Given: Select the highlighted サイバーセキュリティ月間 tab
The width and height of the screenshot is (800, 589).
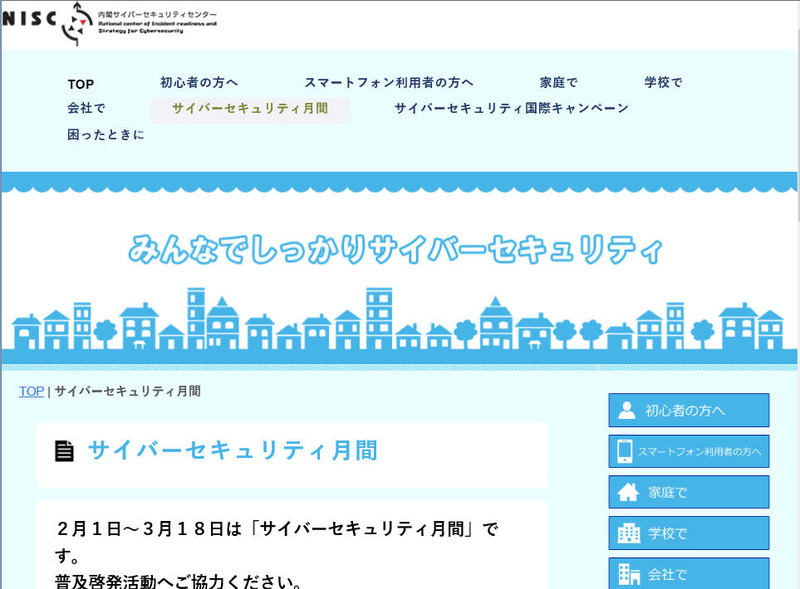Looking at the screenshot, I should (250, 109).
